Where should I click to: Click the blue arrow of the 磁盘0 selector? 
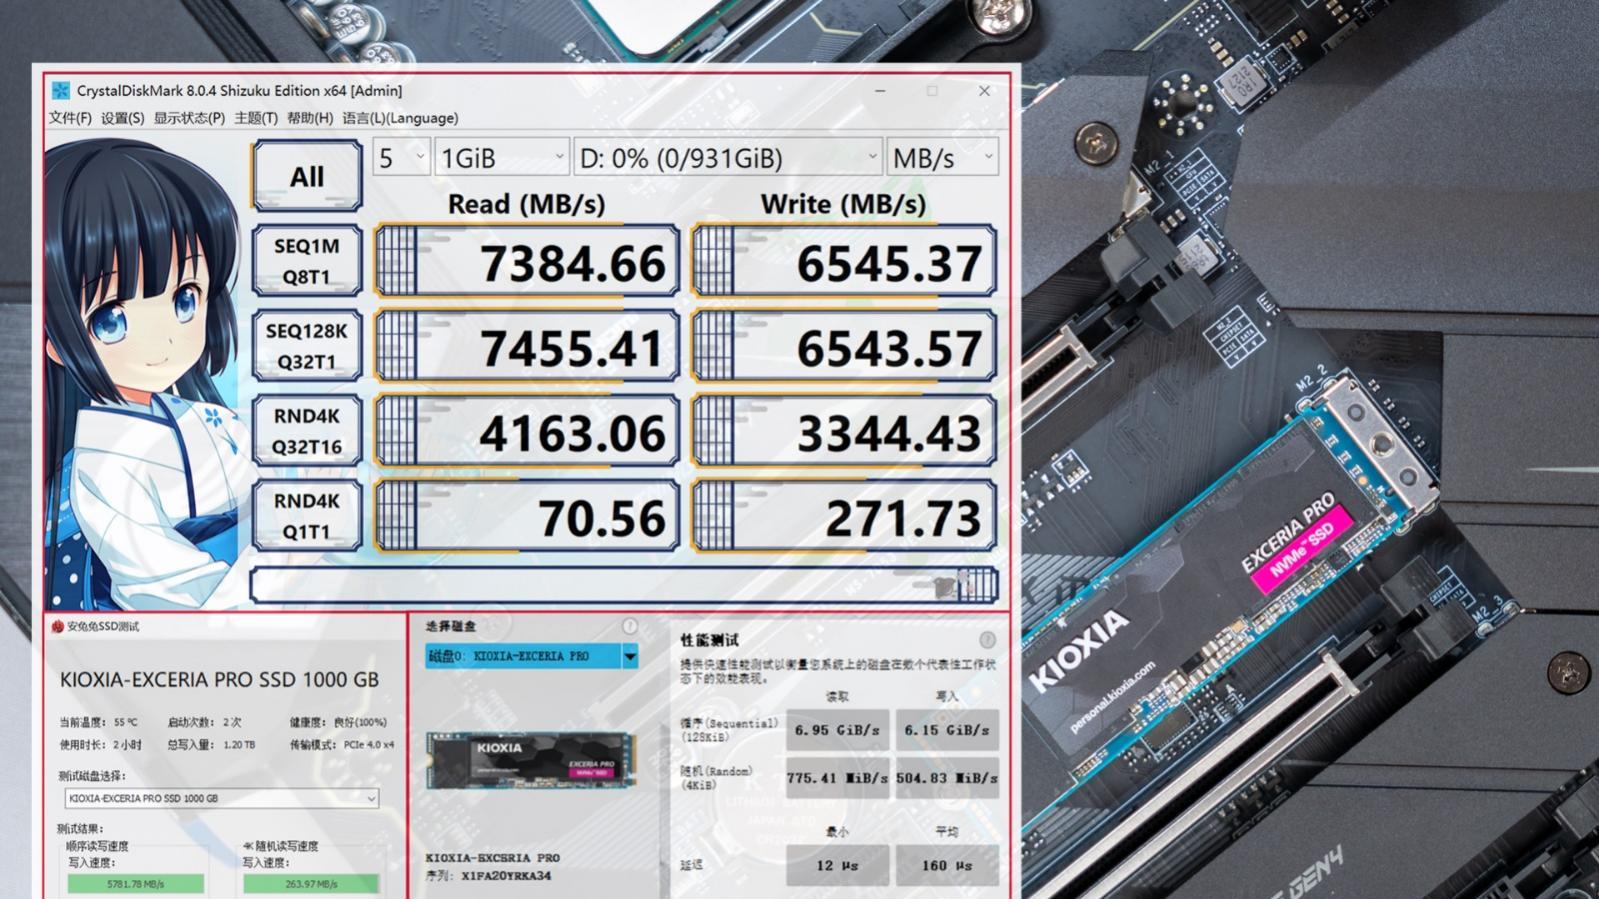(630, 657)
